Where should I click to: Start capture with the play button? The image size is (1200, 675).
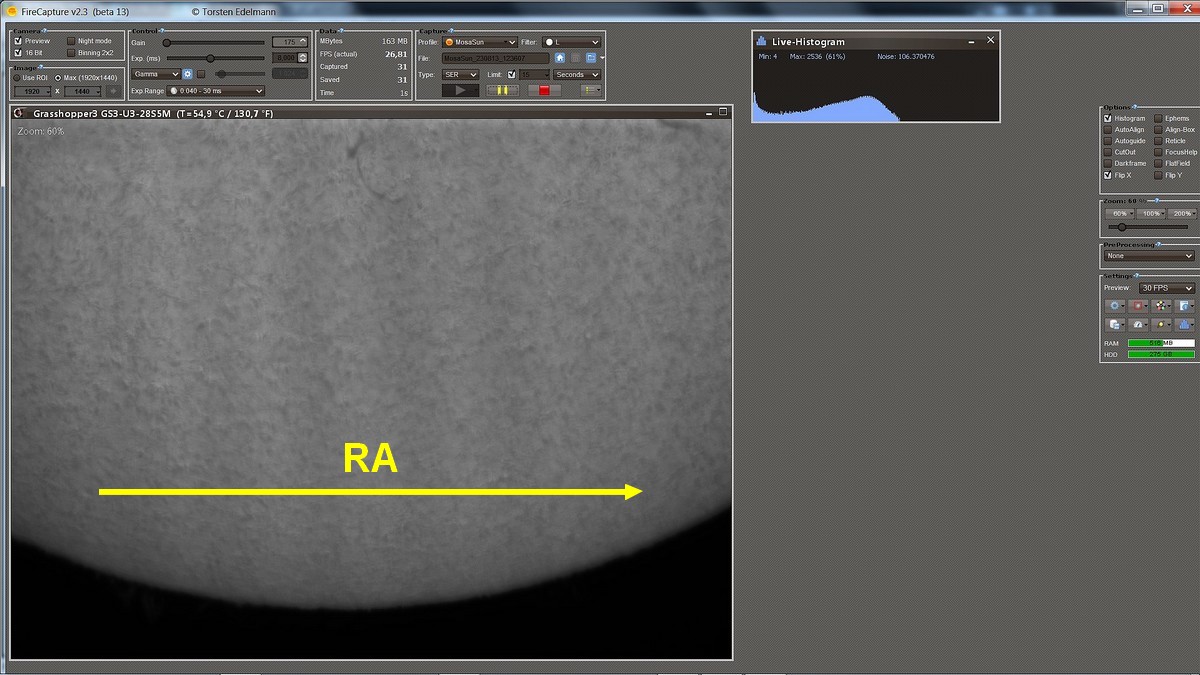coord(460,90)
